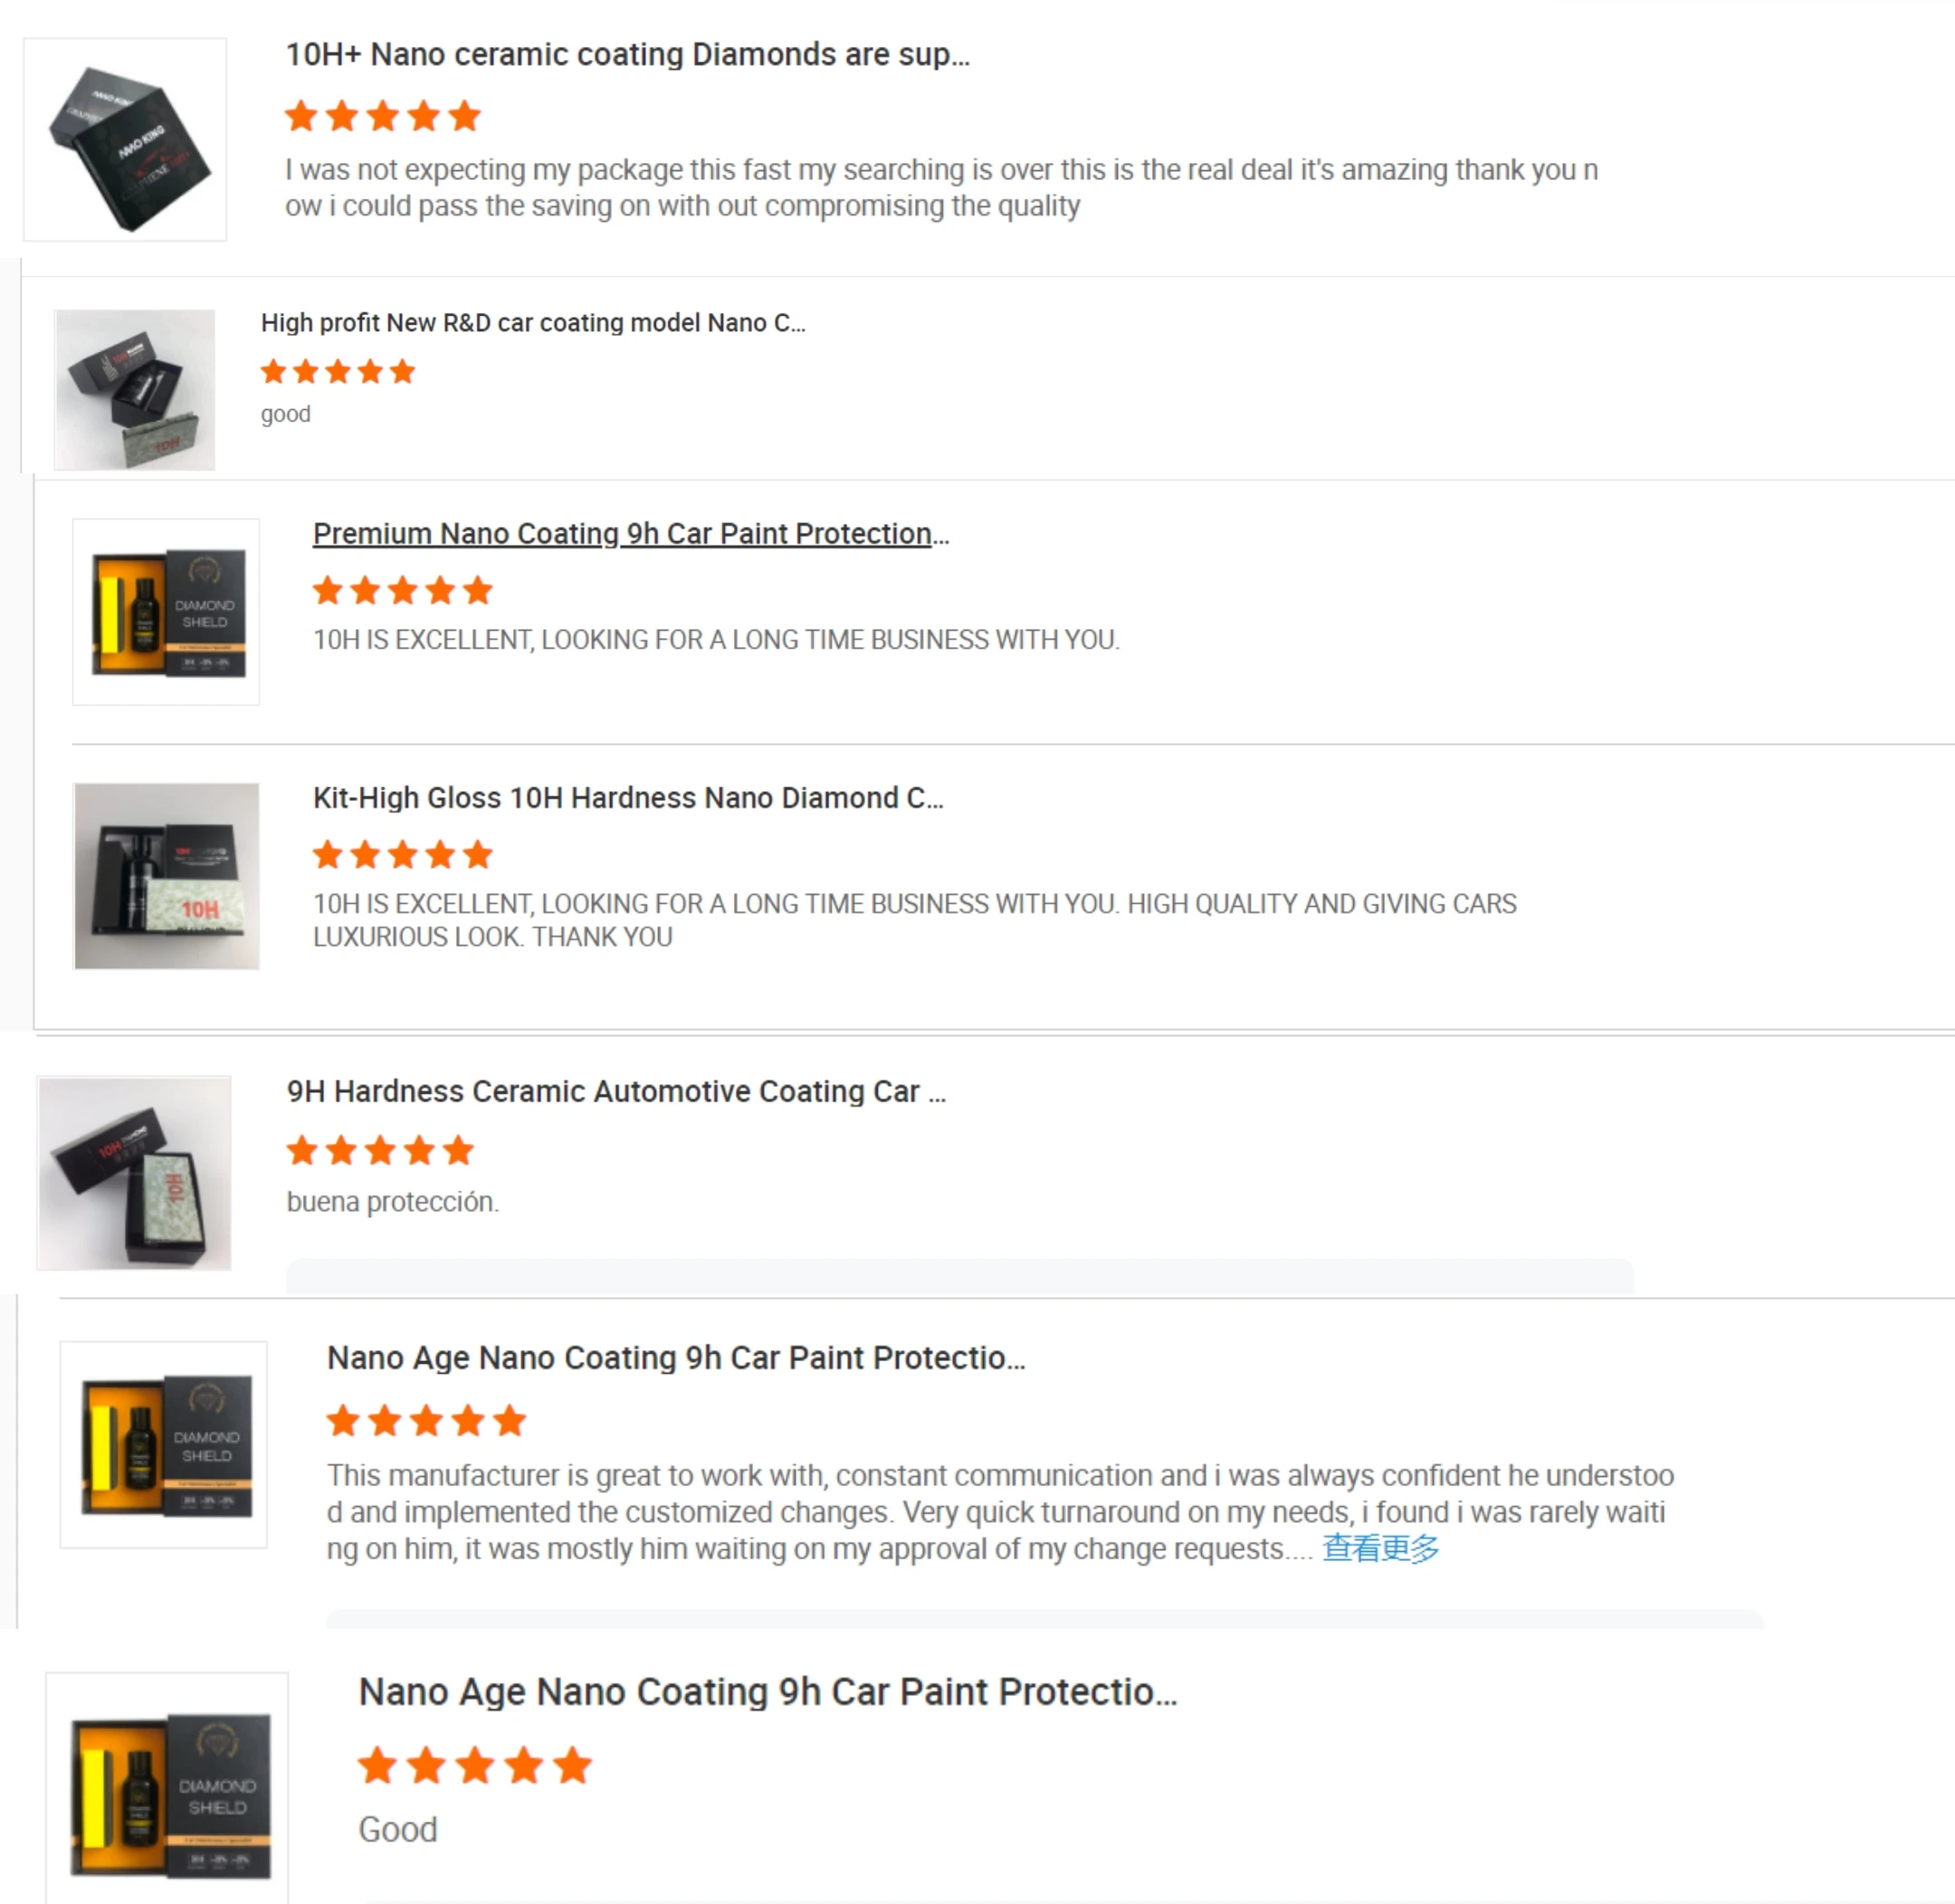Click the stars above the 'buena protección' review
This screenshot has width=1955, height=1904.
click(380, 1151)
